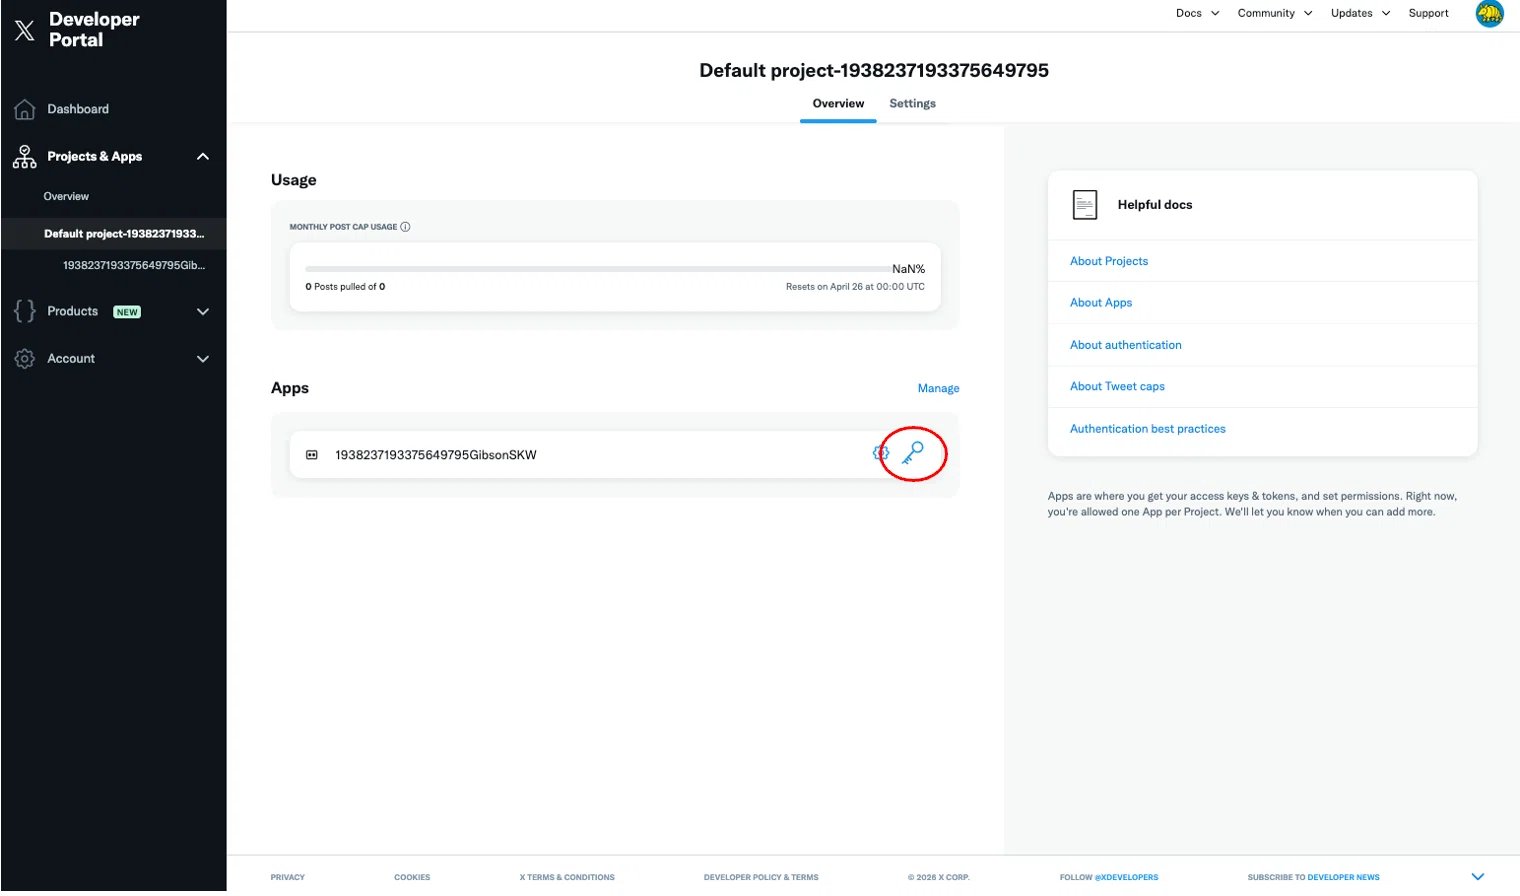The image size is (1520, 896).
Task: Open the user profile avatar
Action: [x=1490, y=14]
